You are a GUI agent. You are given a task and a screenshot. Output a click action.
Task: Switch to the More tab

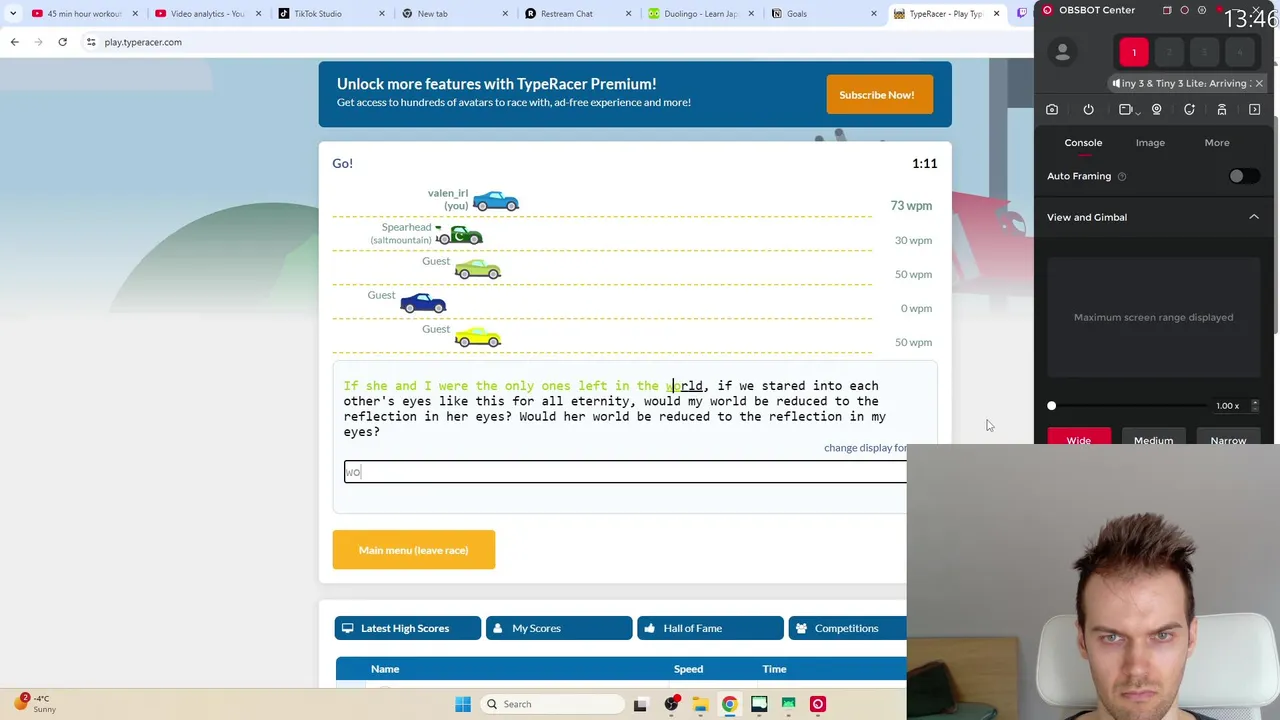(1217, 143)
